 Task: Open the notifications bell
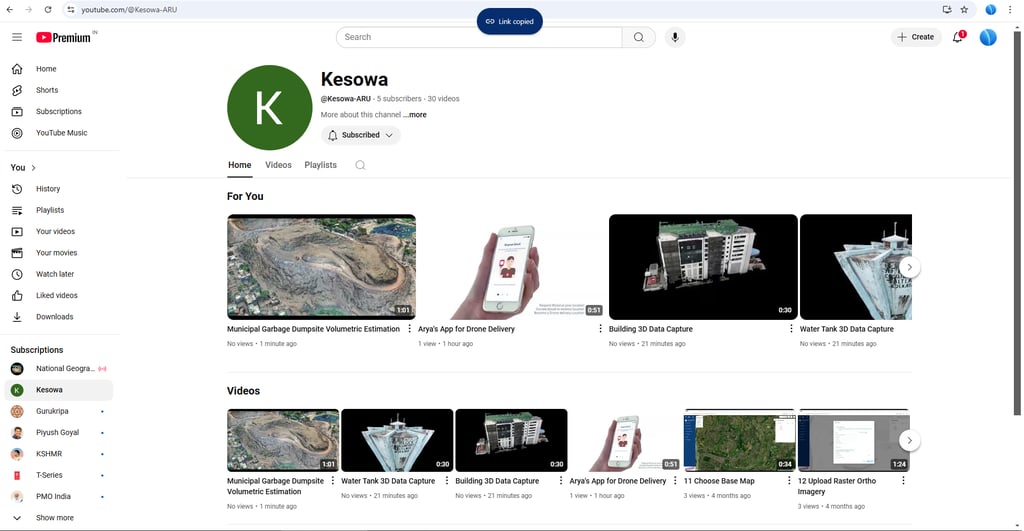(958, 37)
